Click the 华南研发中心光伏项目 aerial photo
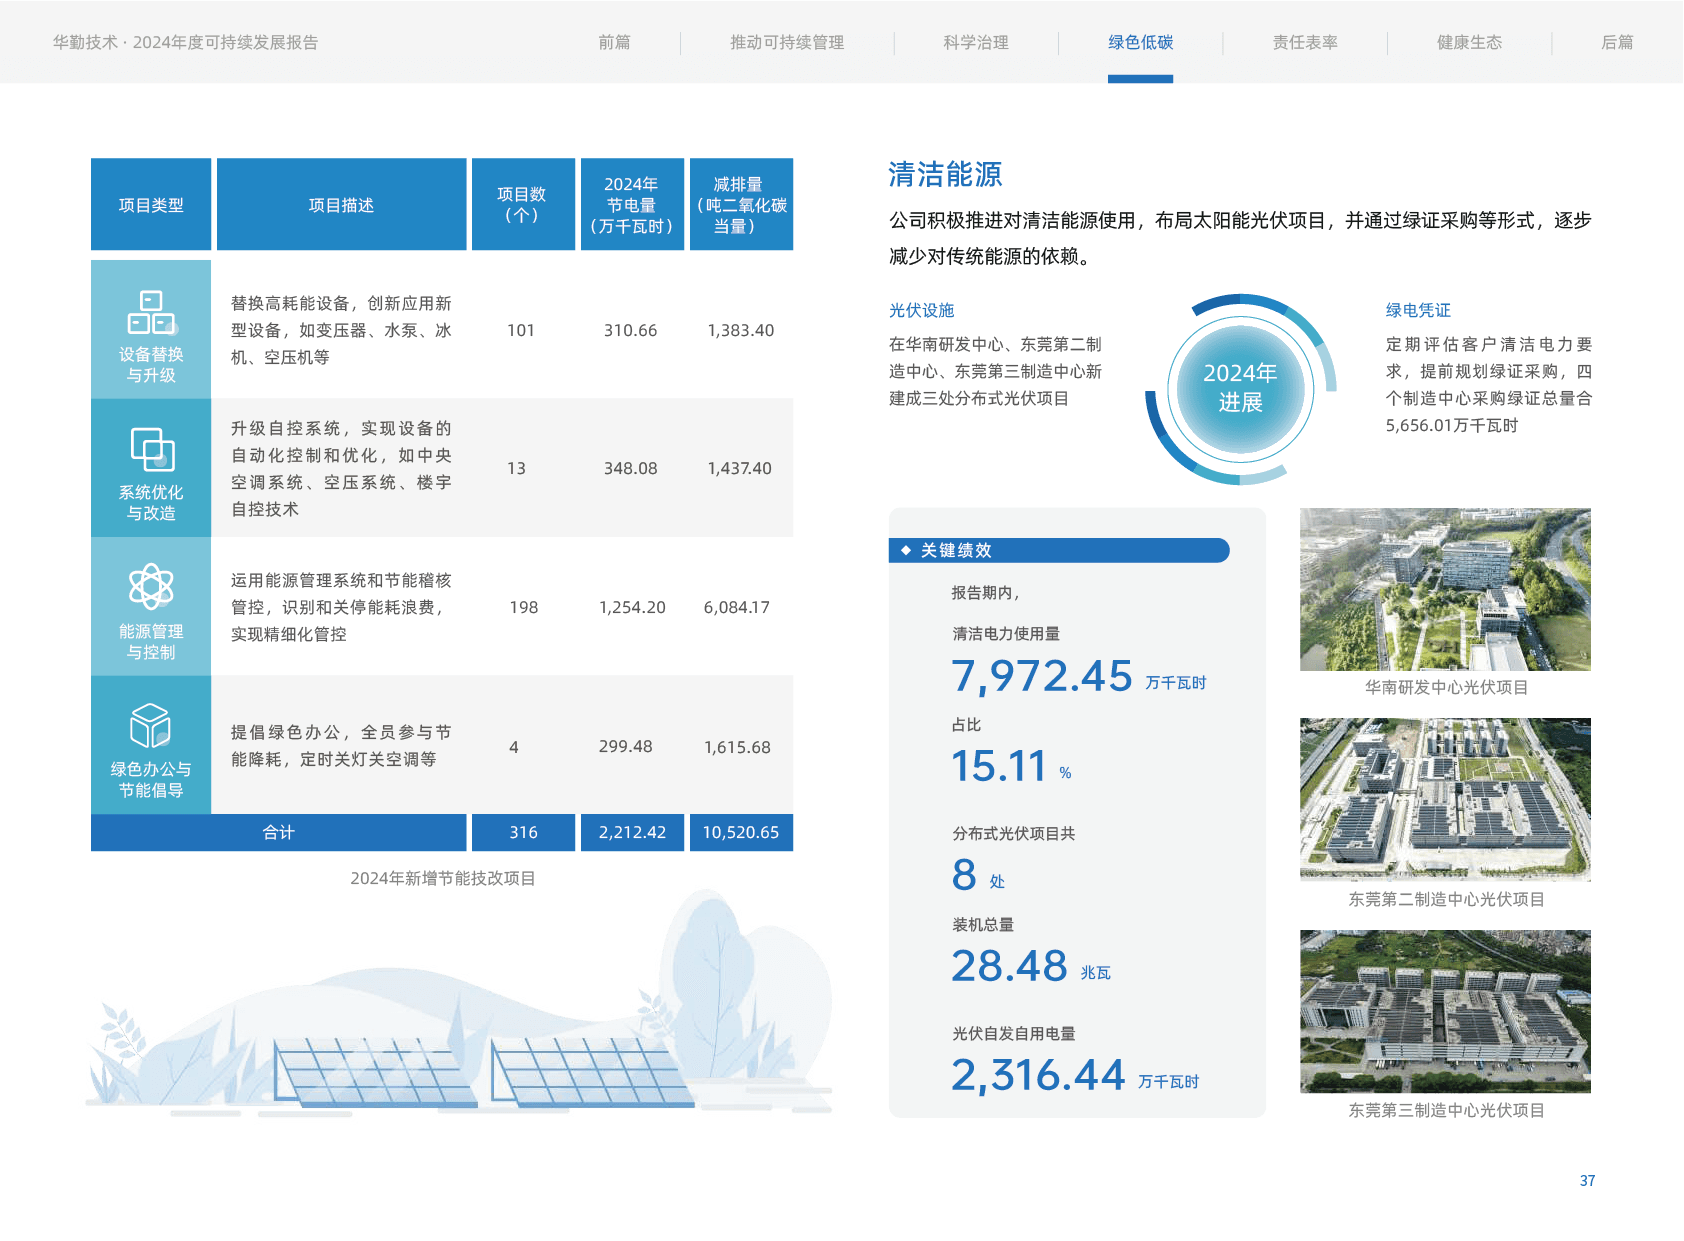Viewport: 1684px width, 1241px height. click(1445, 589)
